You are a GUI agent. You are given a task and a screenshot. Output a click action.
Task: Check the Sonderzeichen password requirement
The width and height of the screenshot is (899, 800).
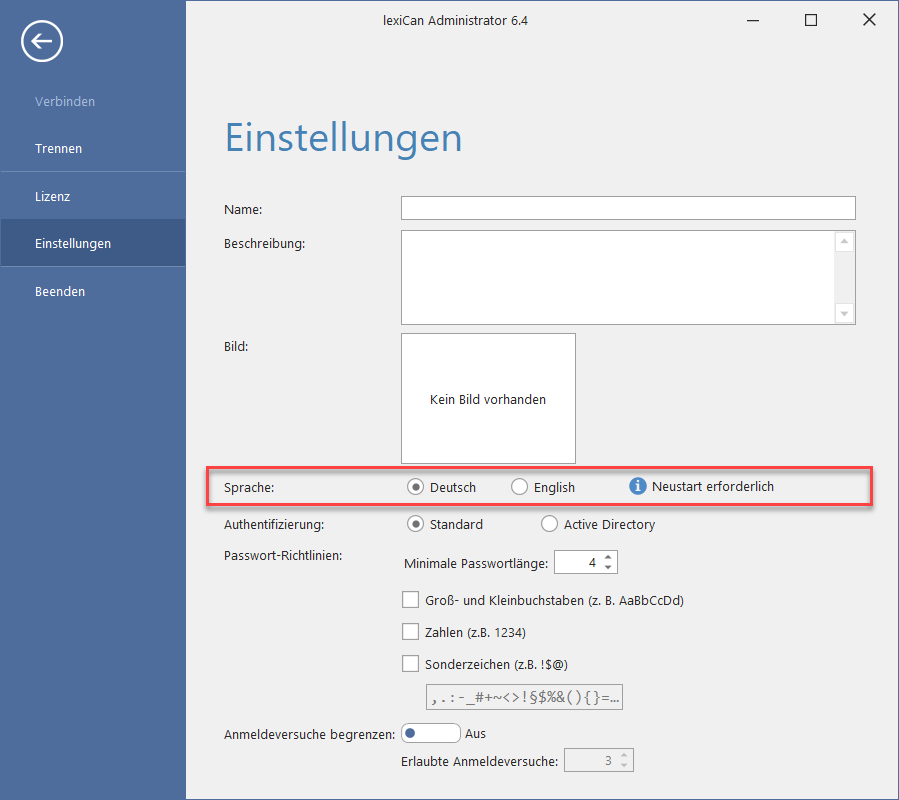click(410, 663)
